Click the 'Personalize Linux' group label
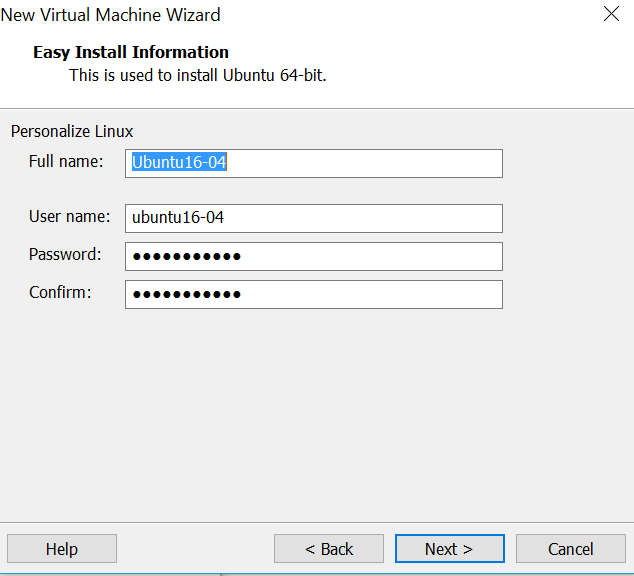The width and height of the screenshot is (634, 576). coord(72,131)
